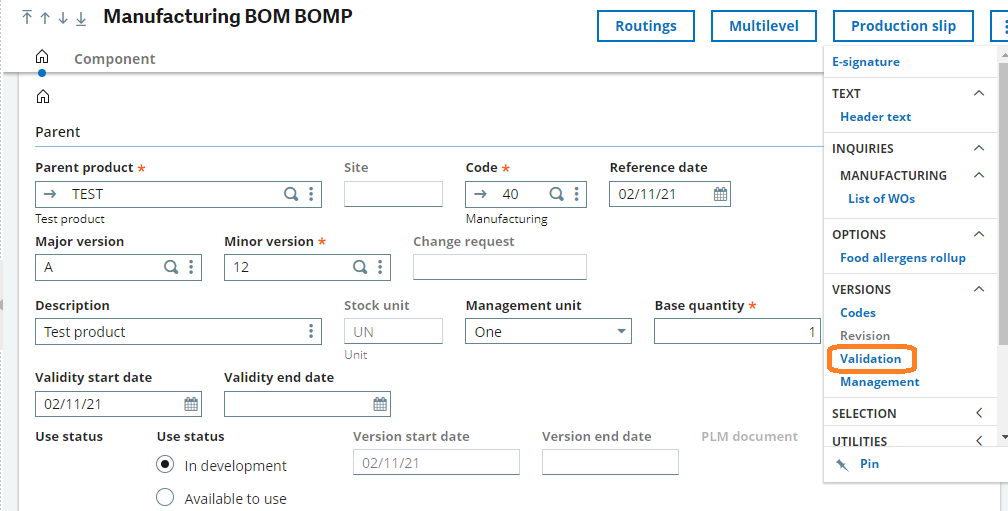Click home icon beside Component tab
This screenshot has width=1008, height=511.
click(42, 57)
